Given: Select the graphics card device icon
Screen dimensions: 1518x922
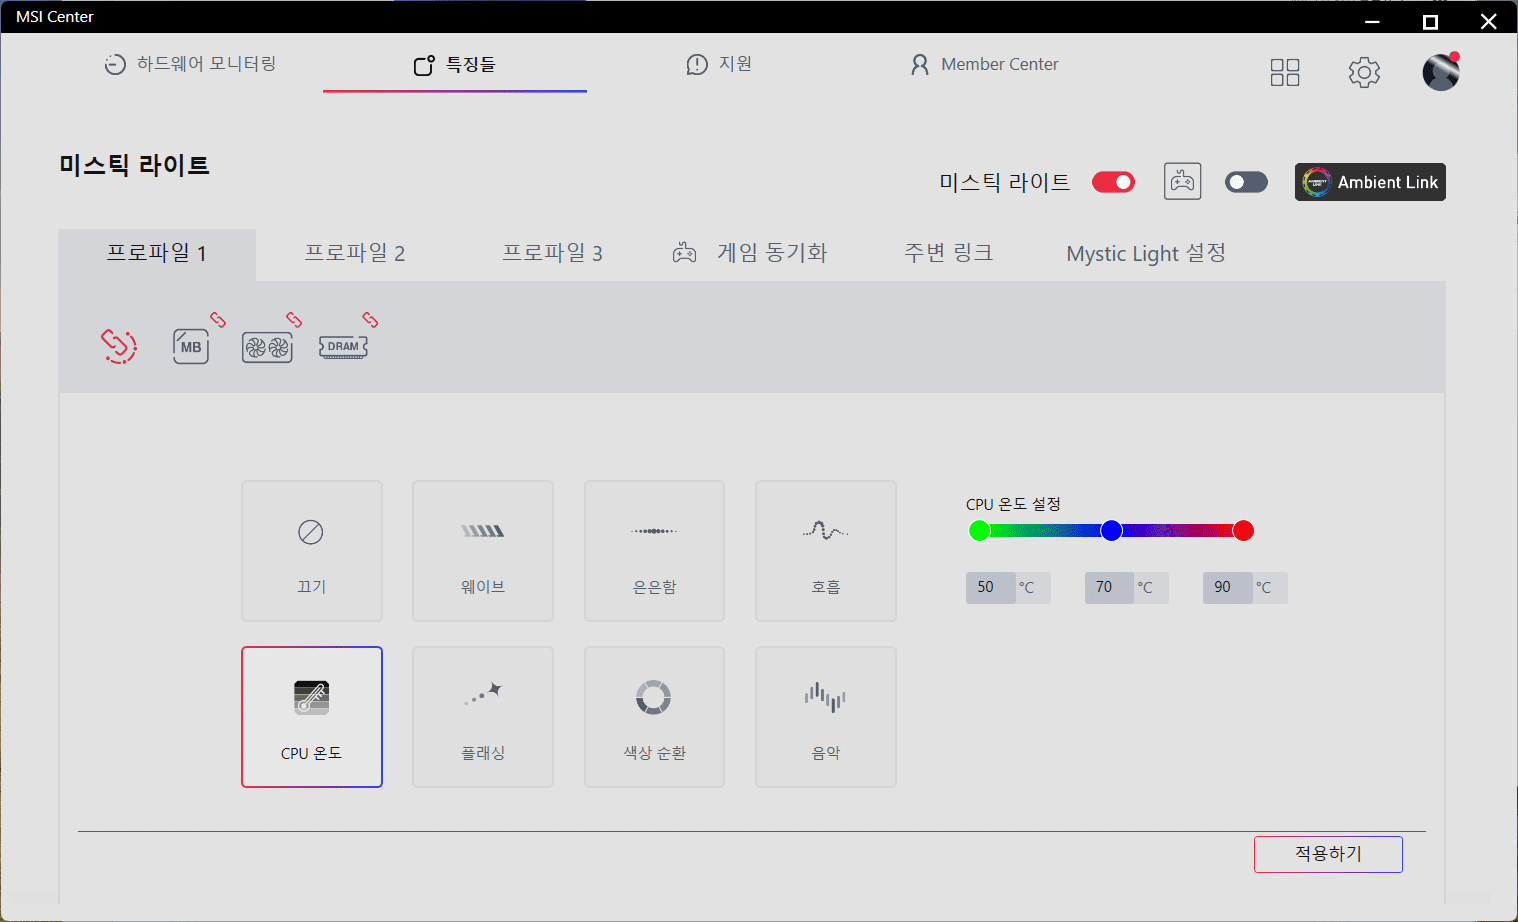Looking at the screenshot, I should point(267,347).
